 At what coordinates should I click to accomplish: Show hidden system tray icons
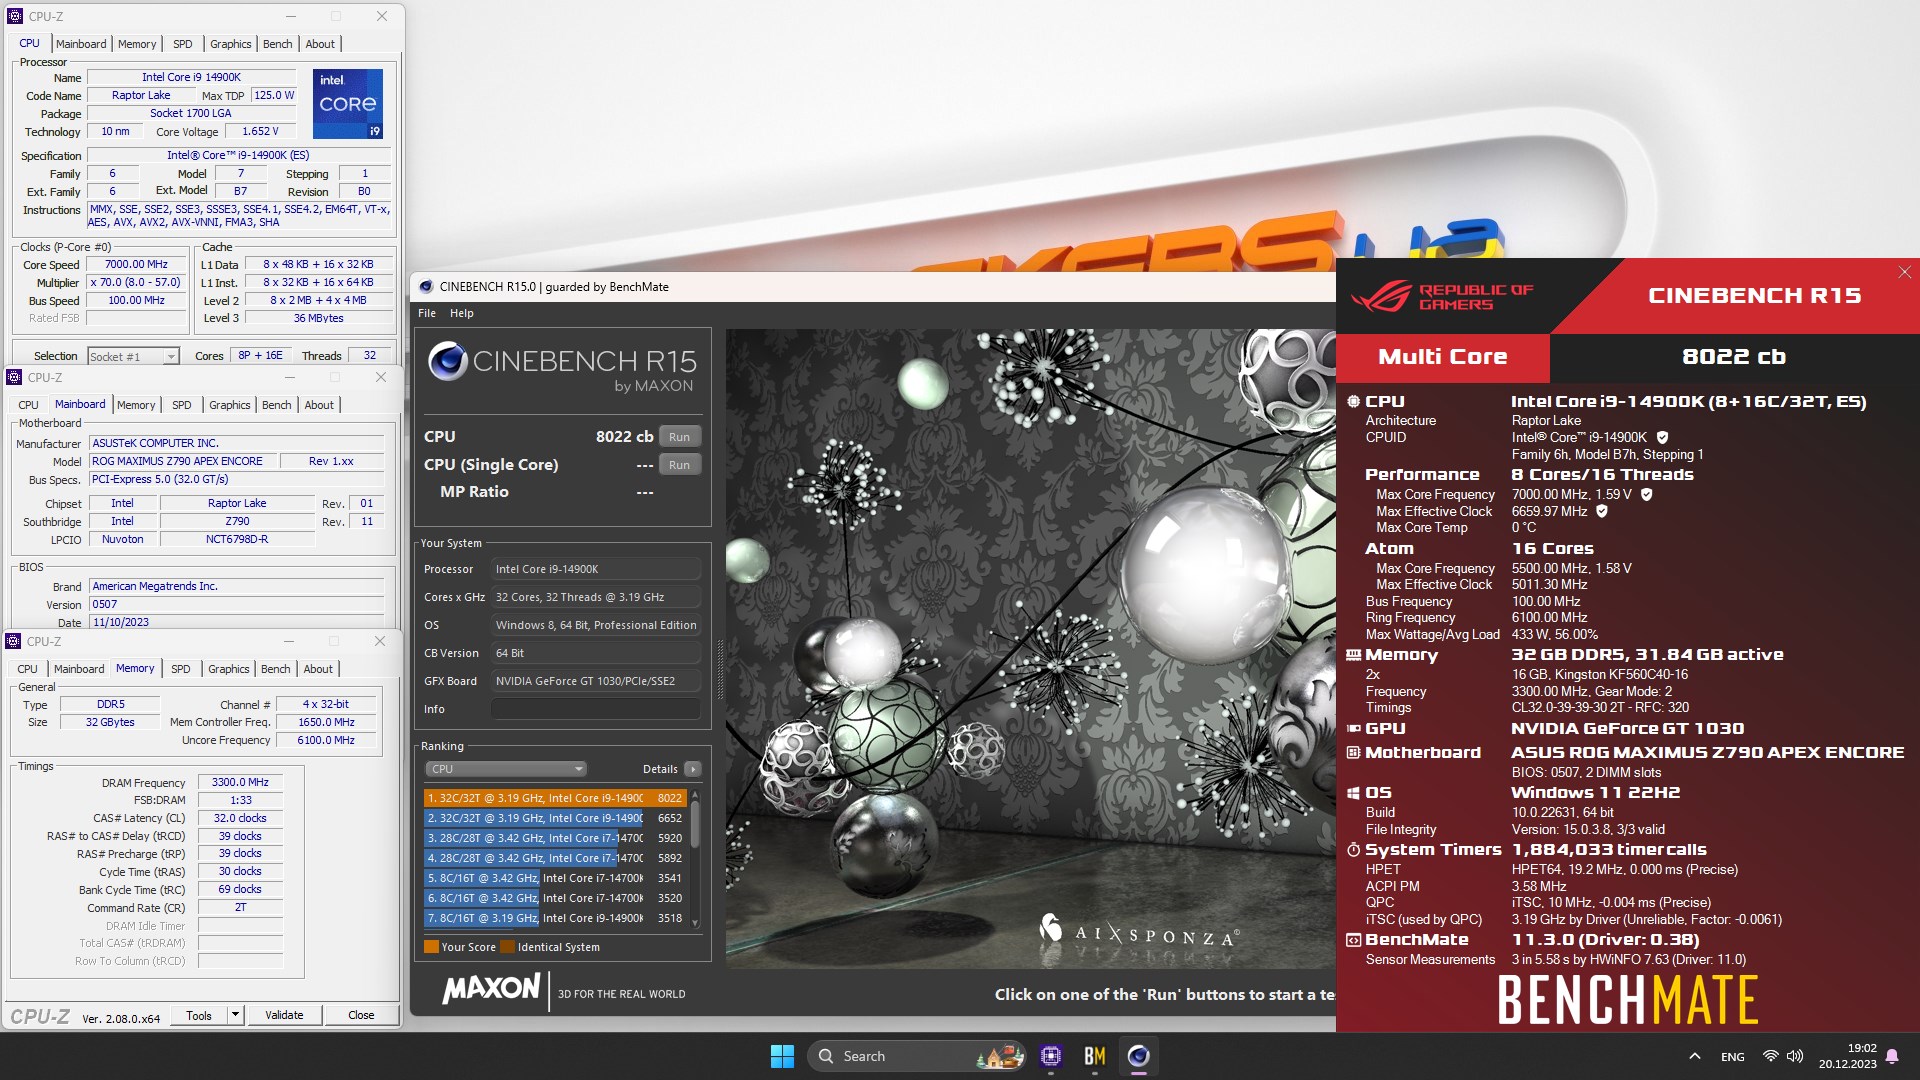[x=1694, y=1056]
